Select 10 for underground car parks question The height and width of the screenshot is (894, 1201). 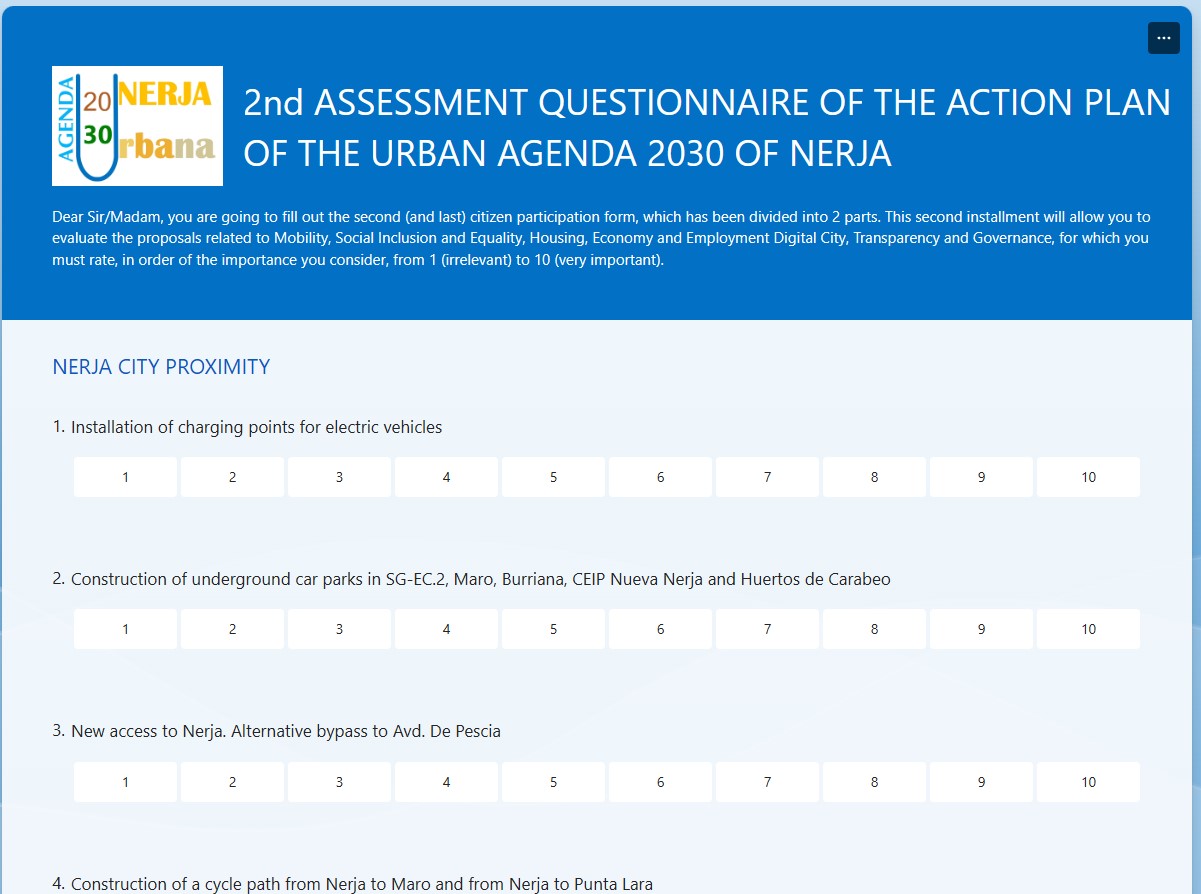(1088, 629)
